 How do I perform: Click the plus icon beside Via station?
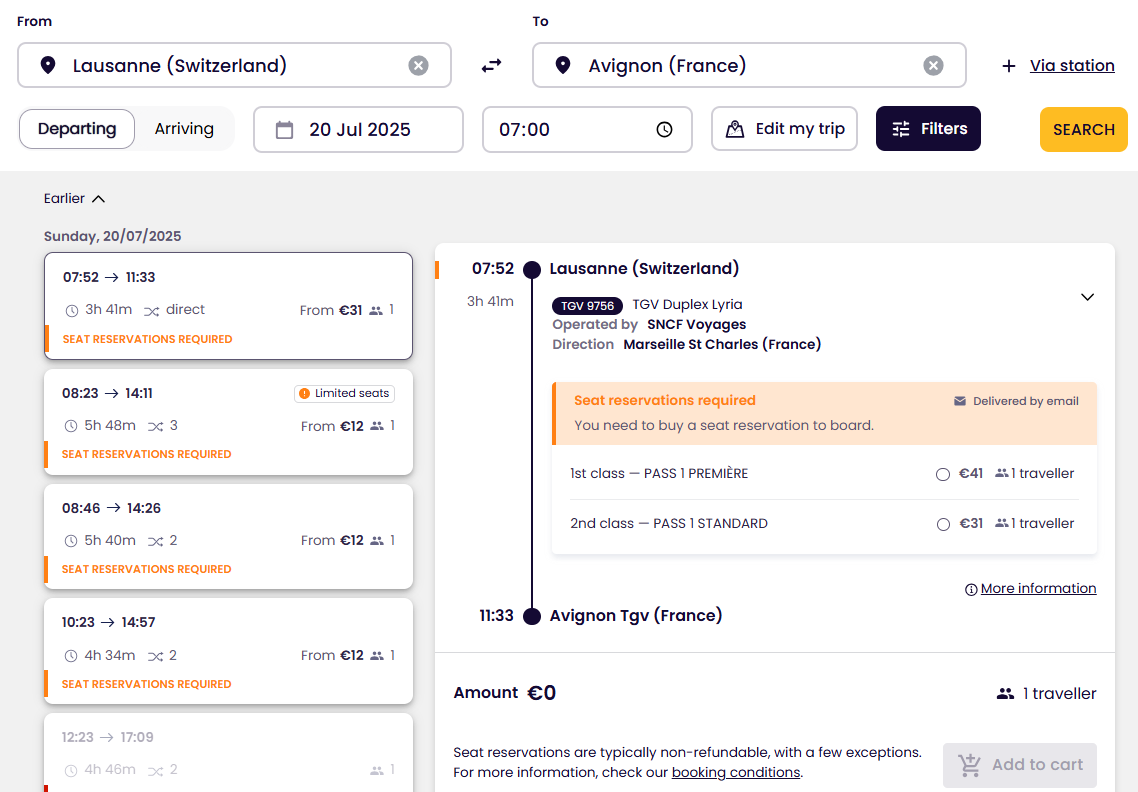coord(1009,66)
